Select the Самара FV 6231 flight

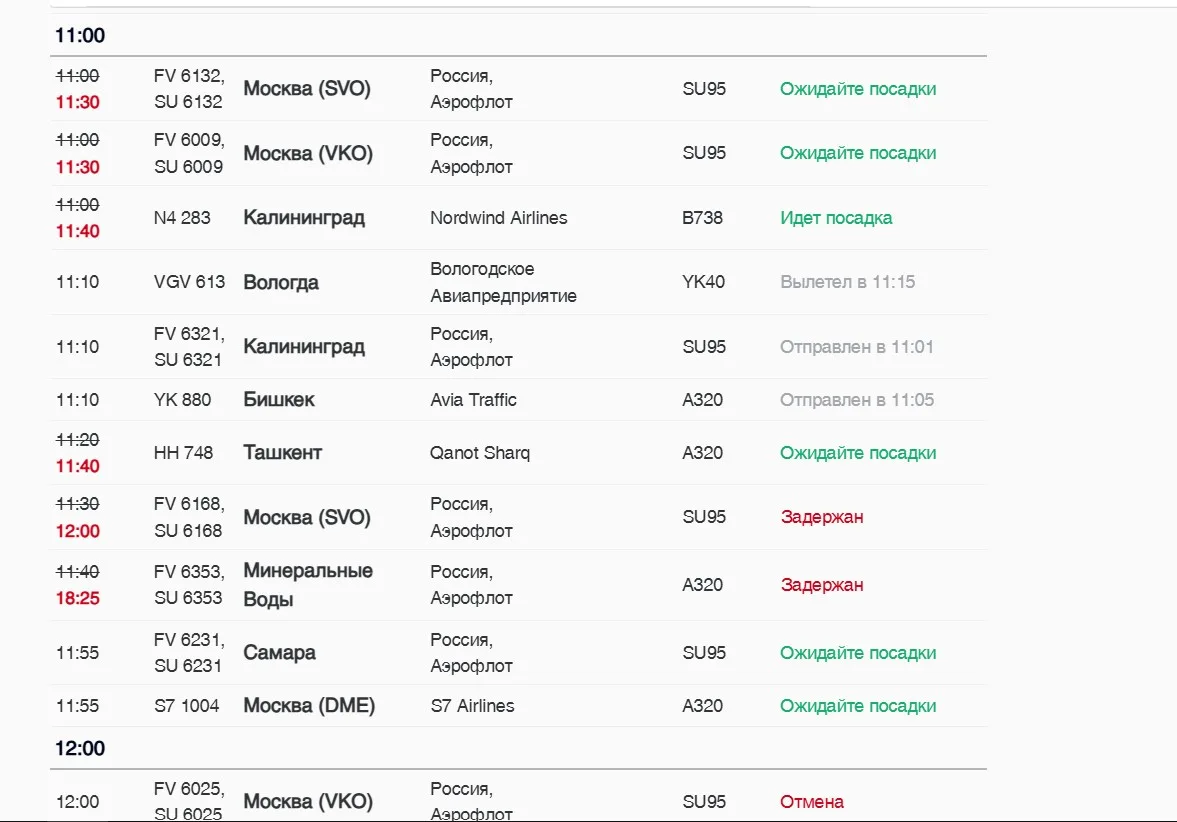(518, 652)
